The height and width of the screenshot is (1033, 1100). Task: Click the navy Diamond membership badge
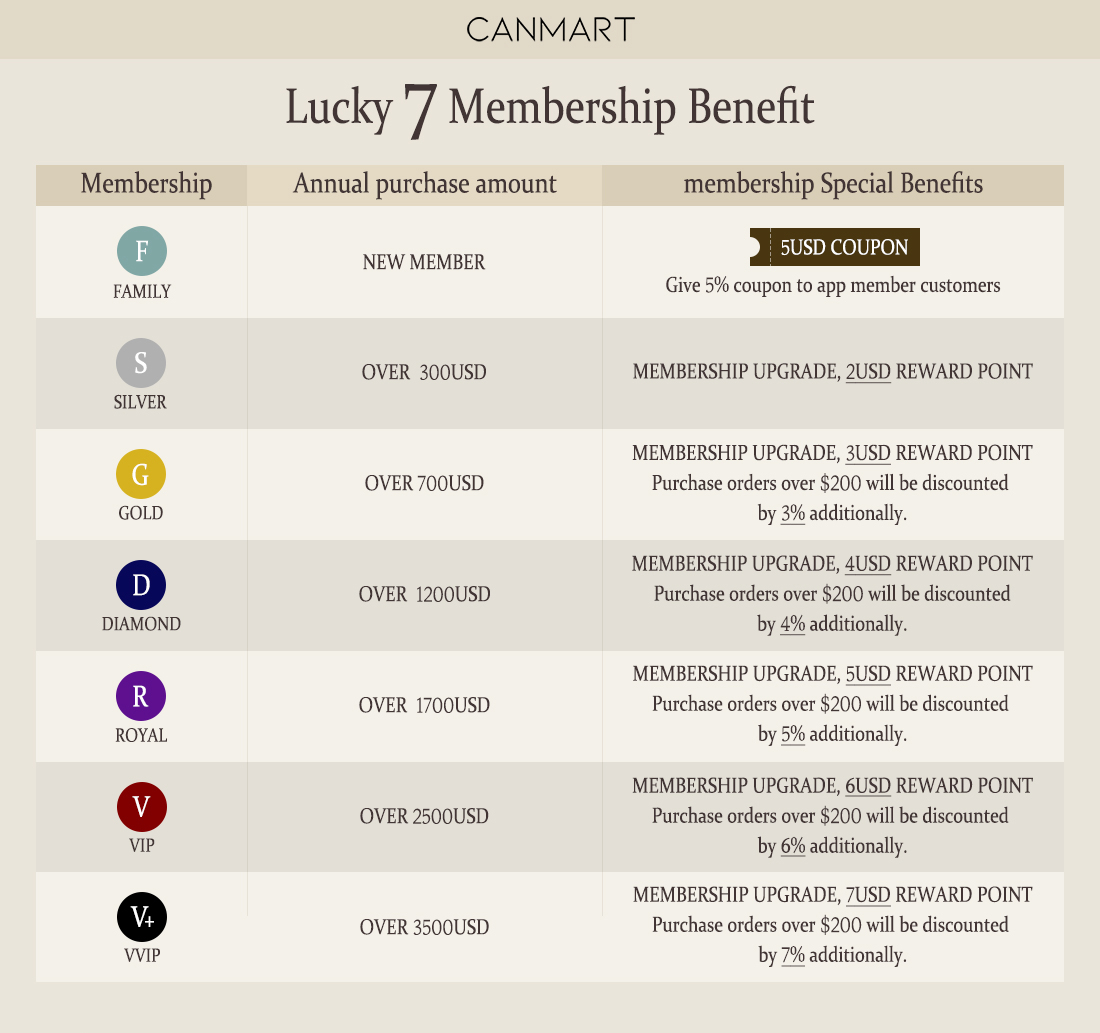[x=141, y=585]
